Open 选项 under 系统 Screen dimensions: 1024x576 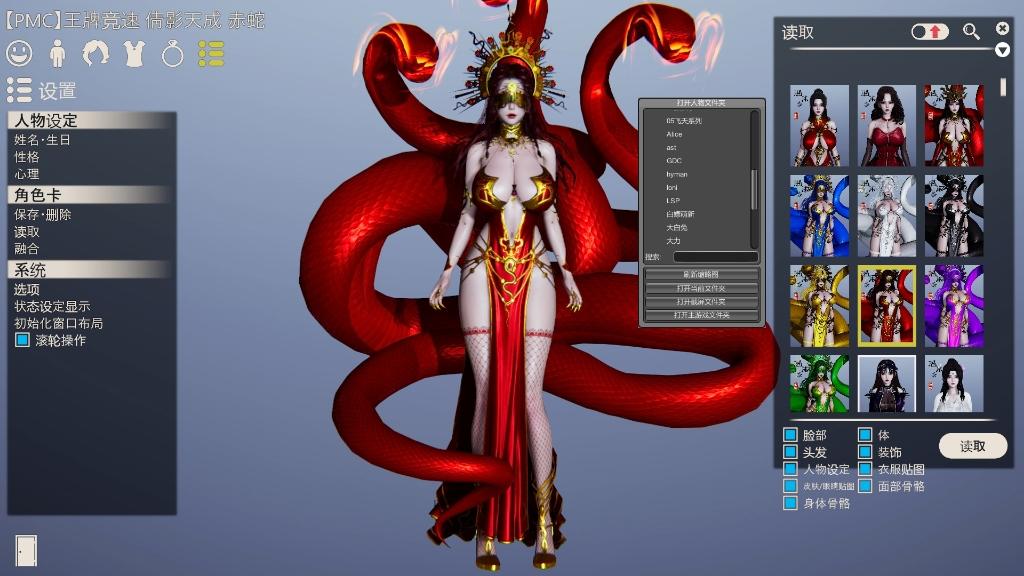click(x=27, y=289)
